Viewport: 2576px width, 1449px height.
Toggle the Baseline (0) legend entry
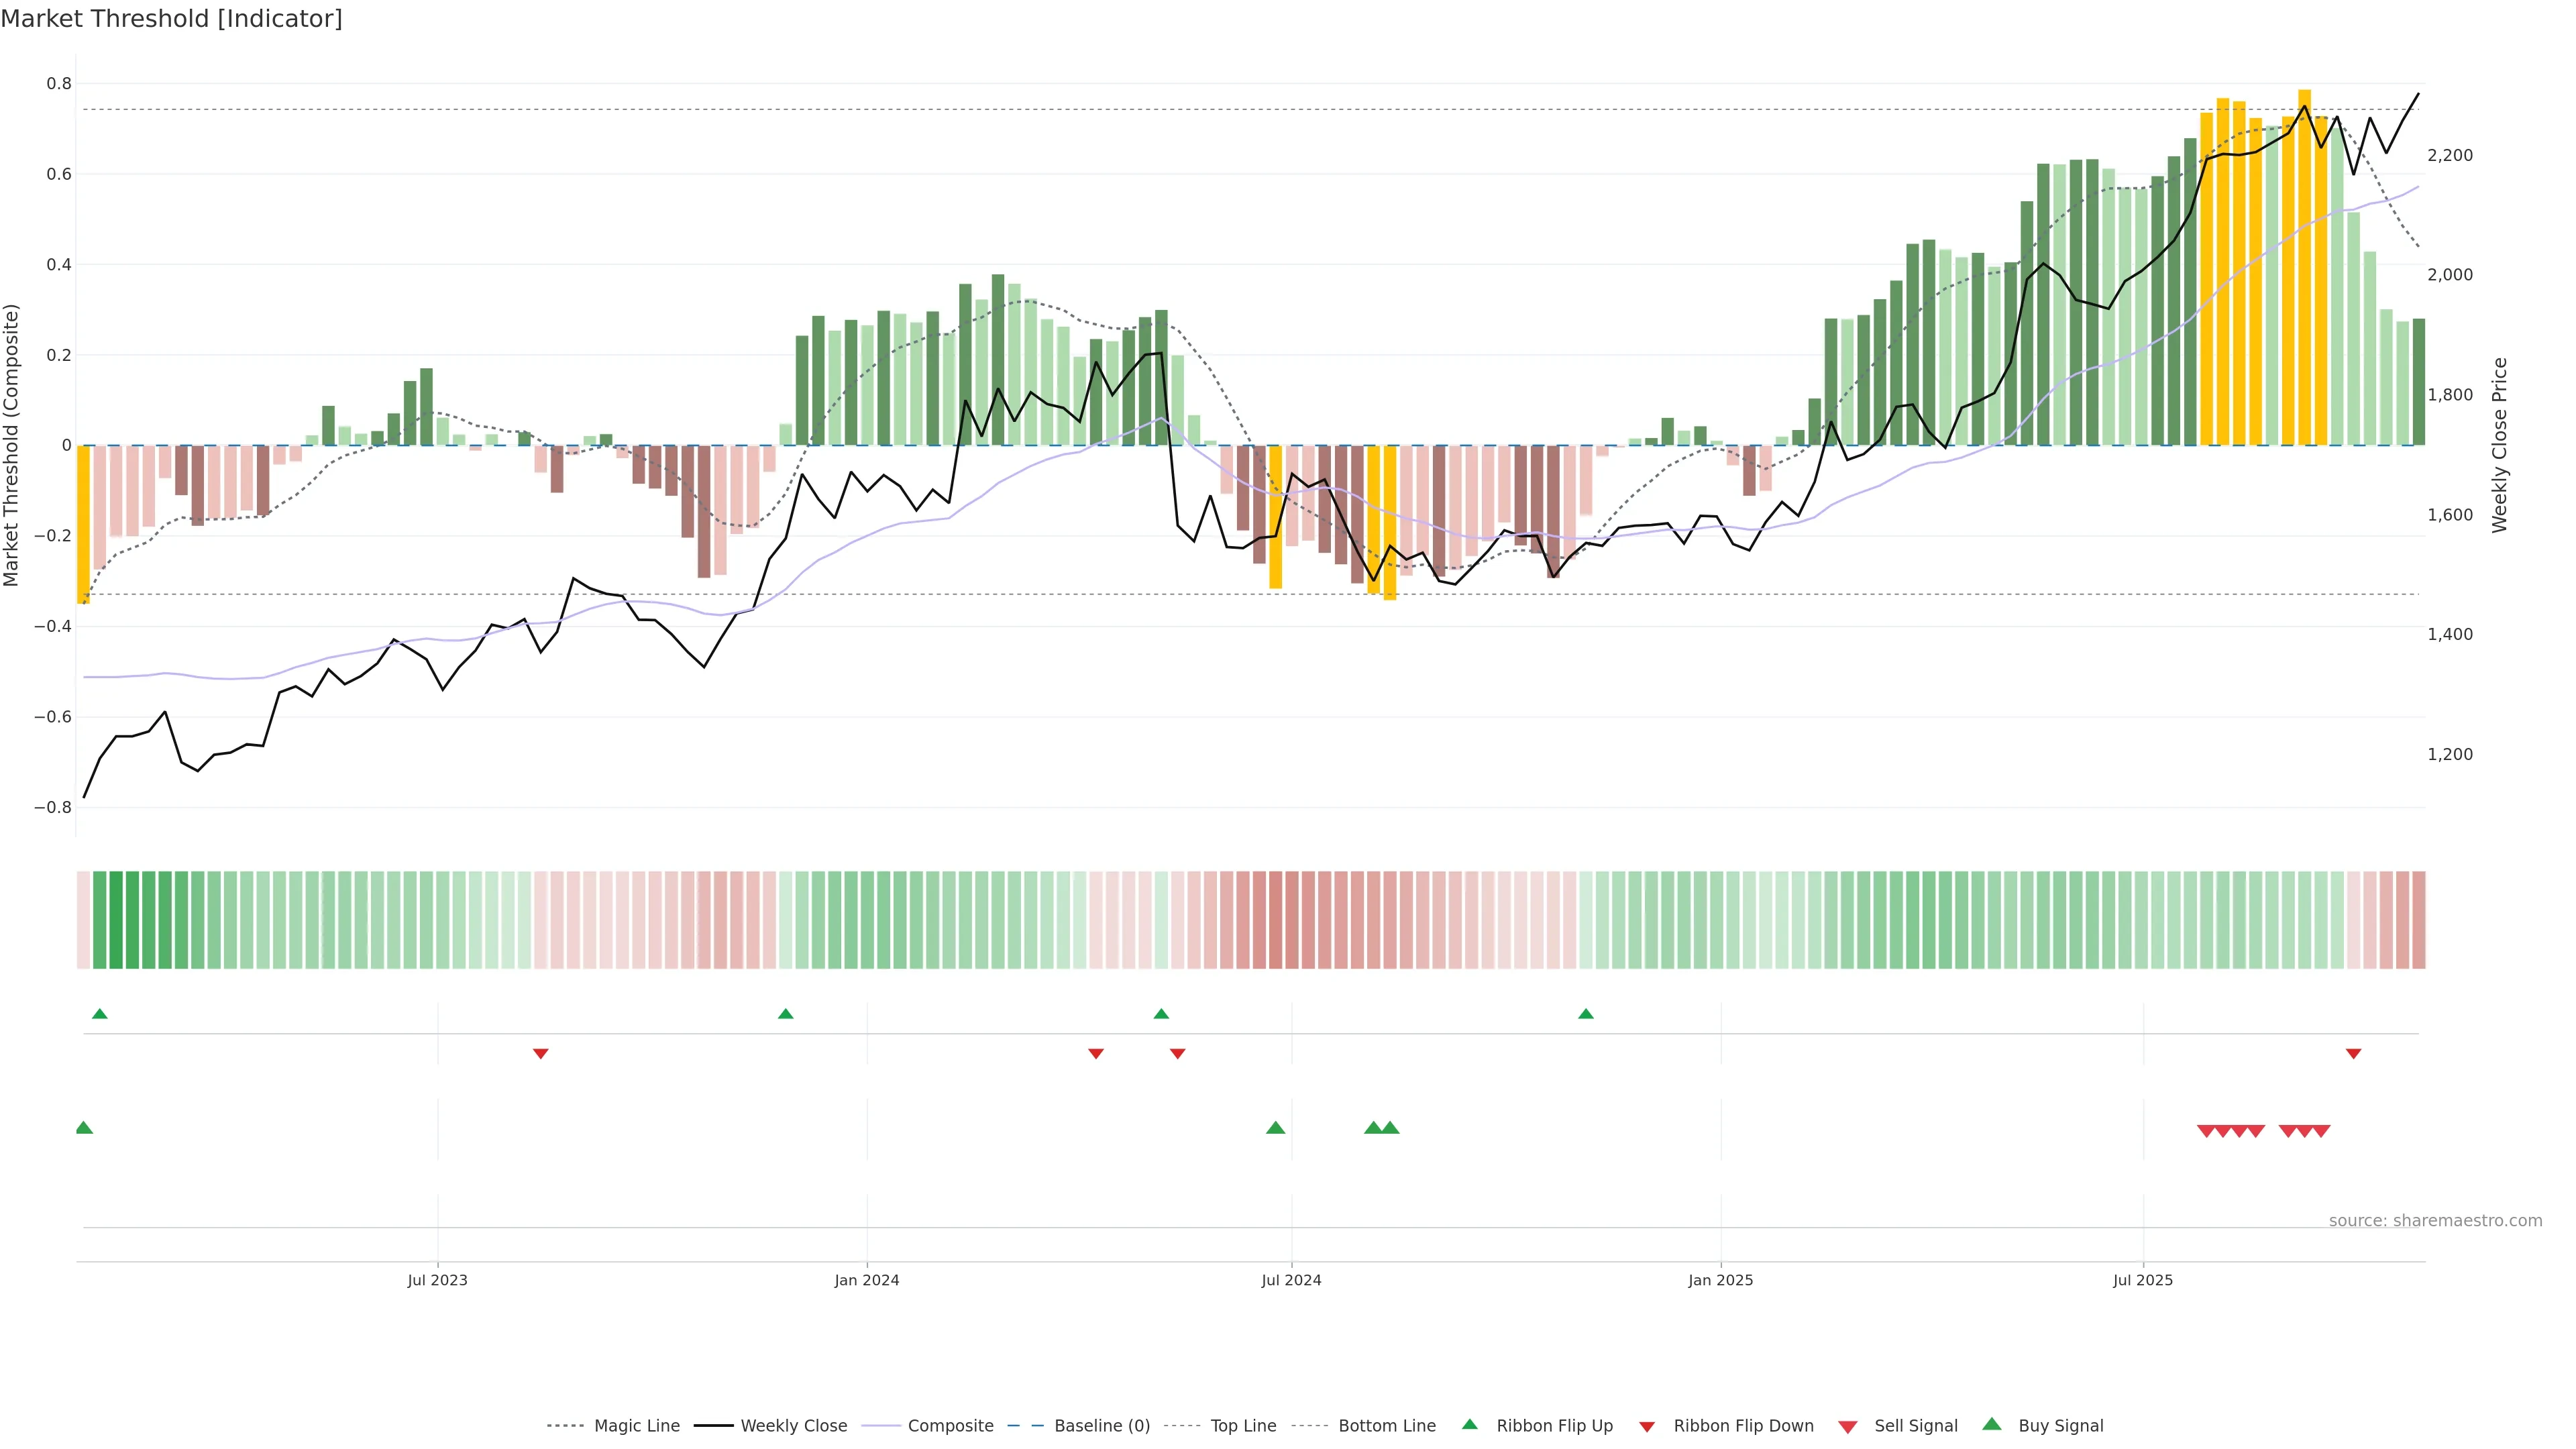1101,1426
